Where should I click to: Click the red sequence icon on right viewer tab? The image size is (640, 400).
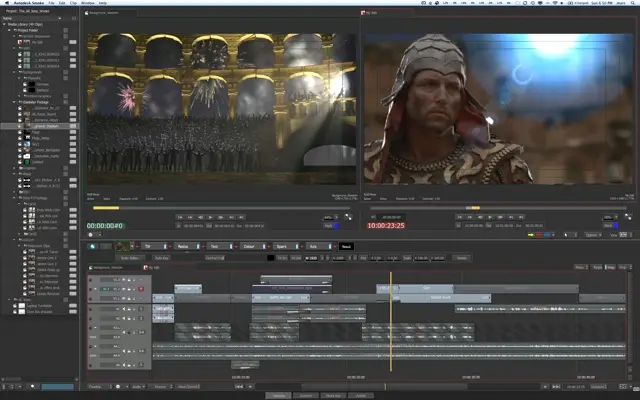tap(363, 13)
